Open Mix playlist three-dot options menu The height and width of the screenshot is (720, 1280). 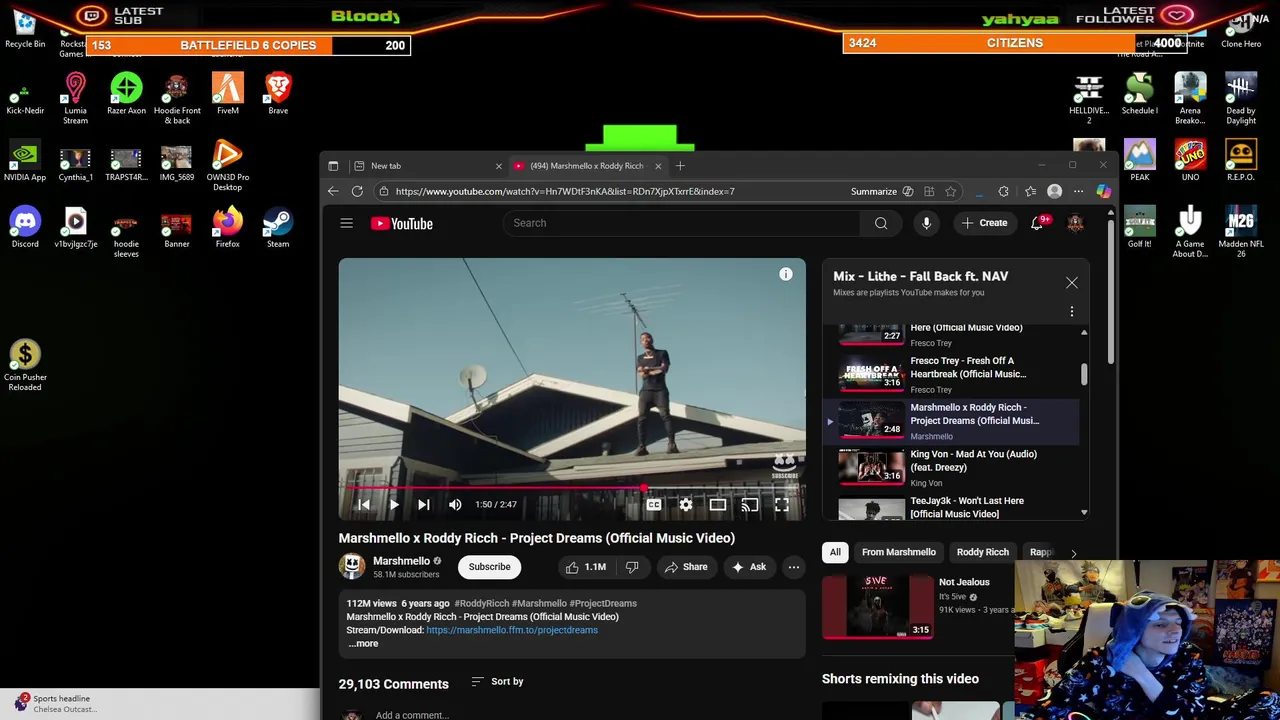coord(1072,312)
